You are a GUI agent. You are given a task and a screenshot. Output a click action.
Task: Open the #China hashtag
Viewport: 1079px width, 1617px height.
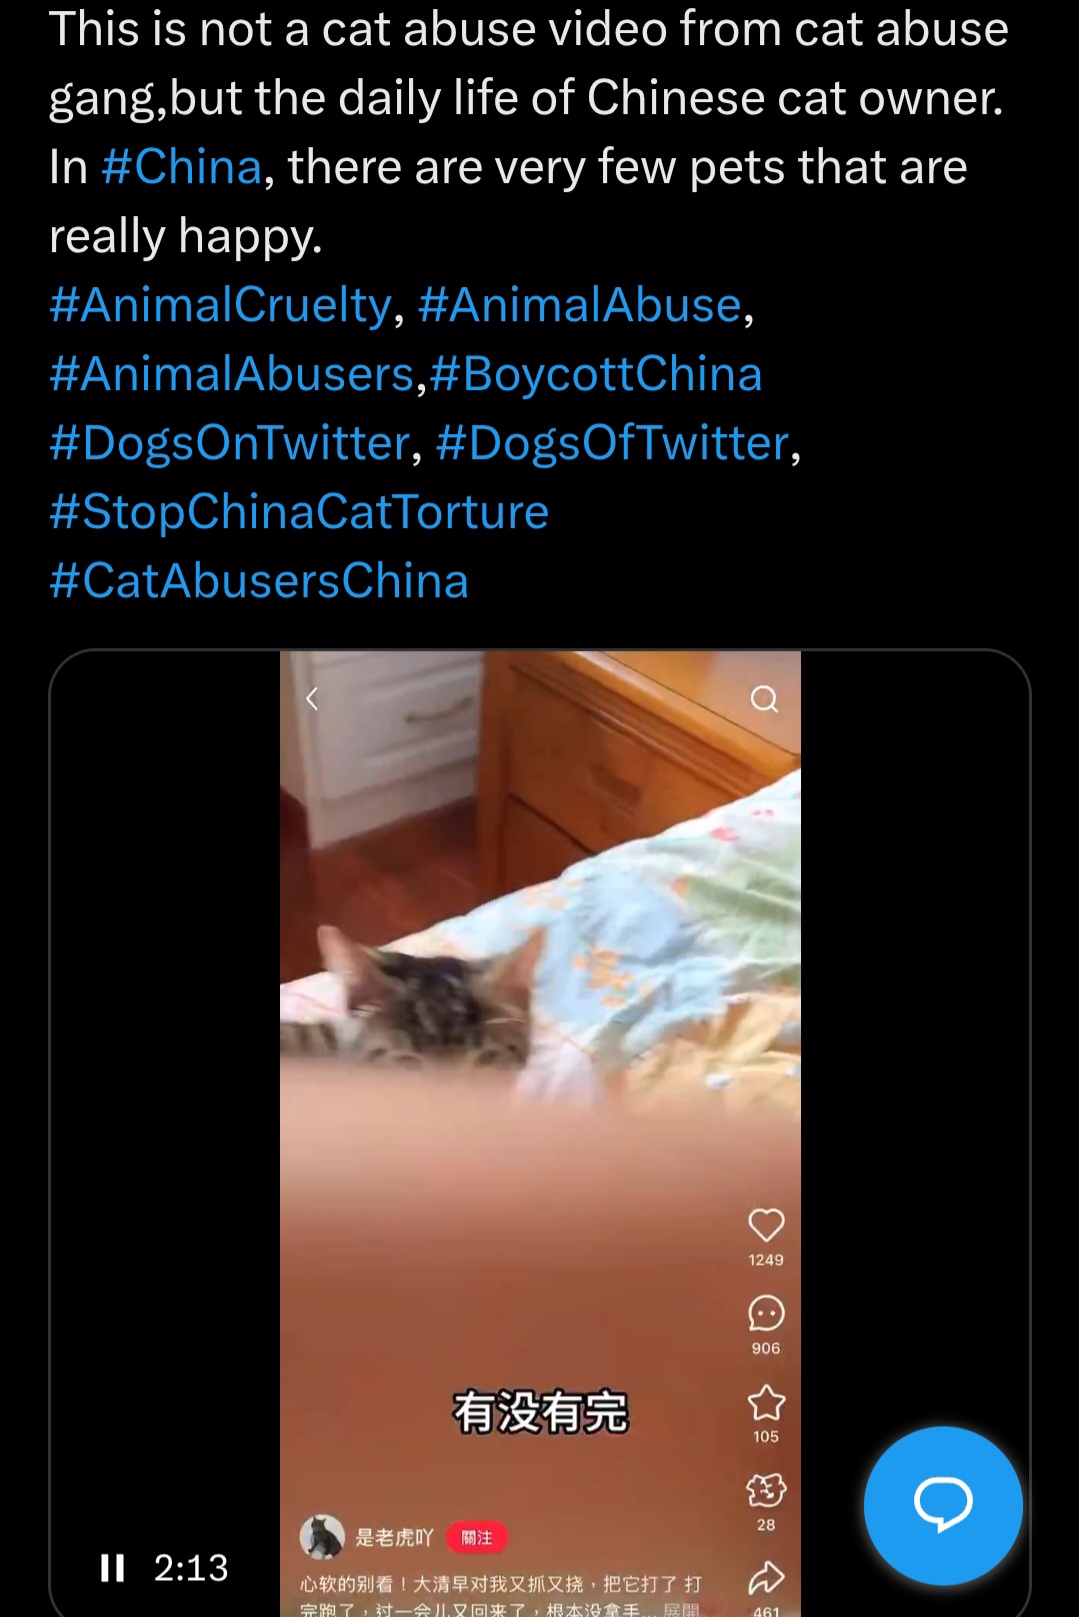click(182, 167)
